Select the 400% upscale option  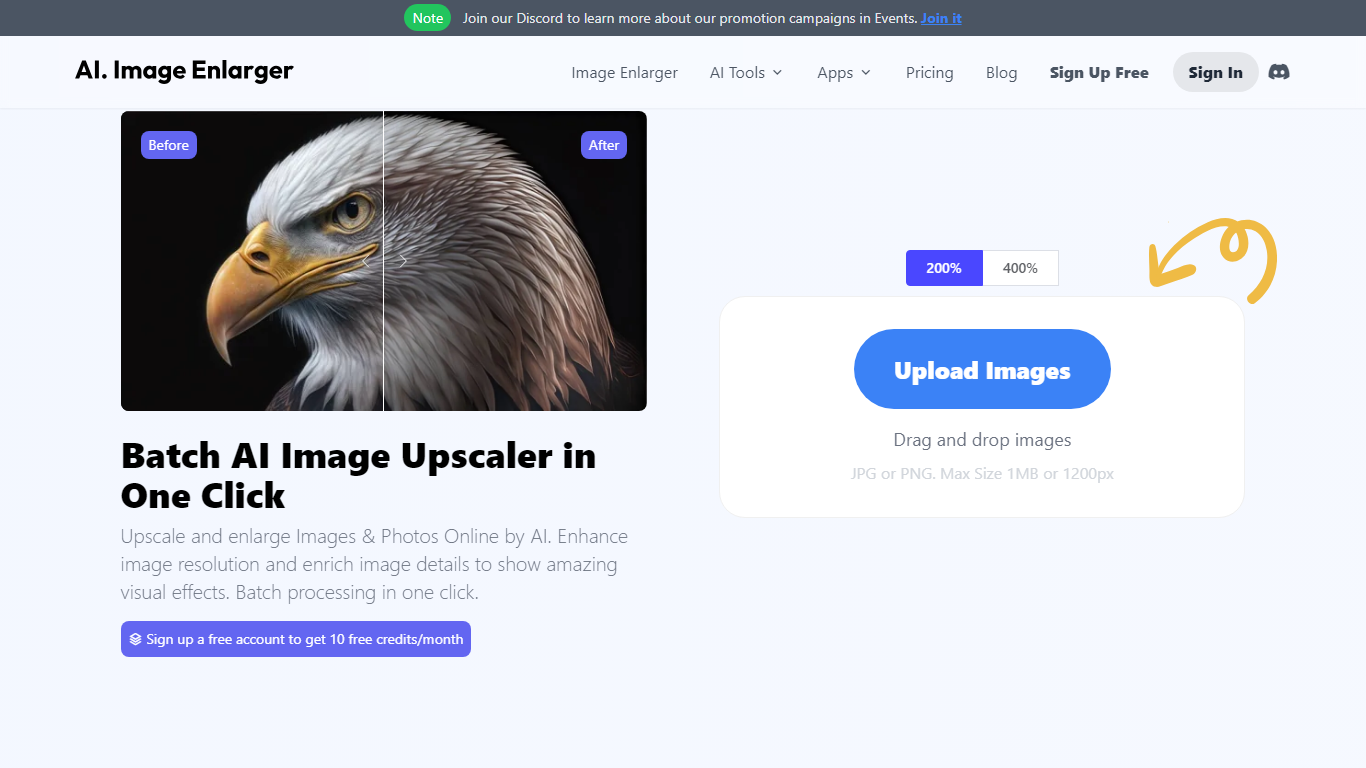tap(1020, 268)
